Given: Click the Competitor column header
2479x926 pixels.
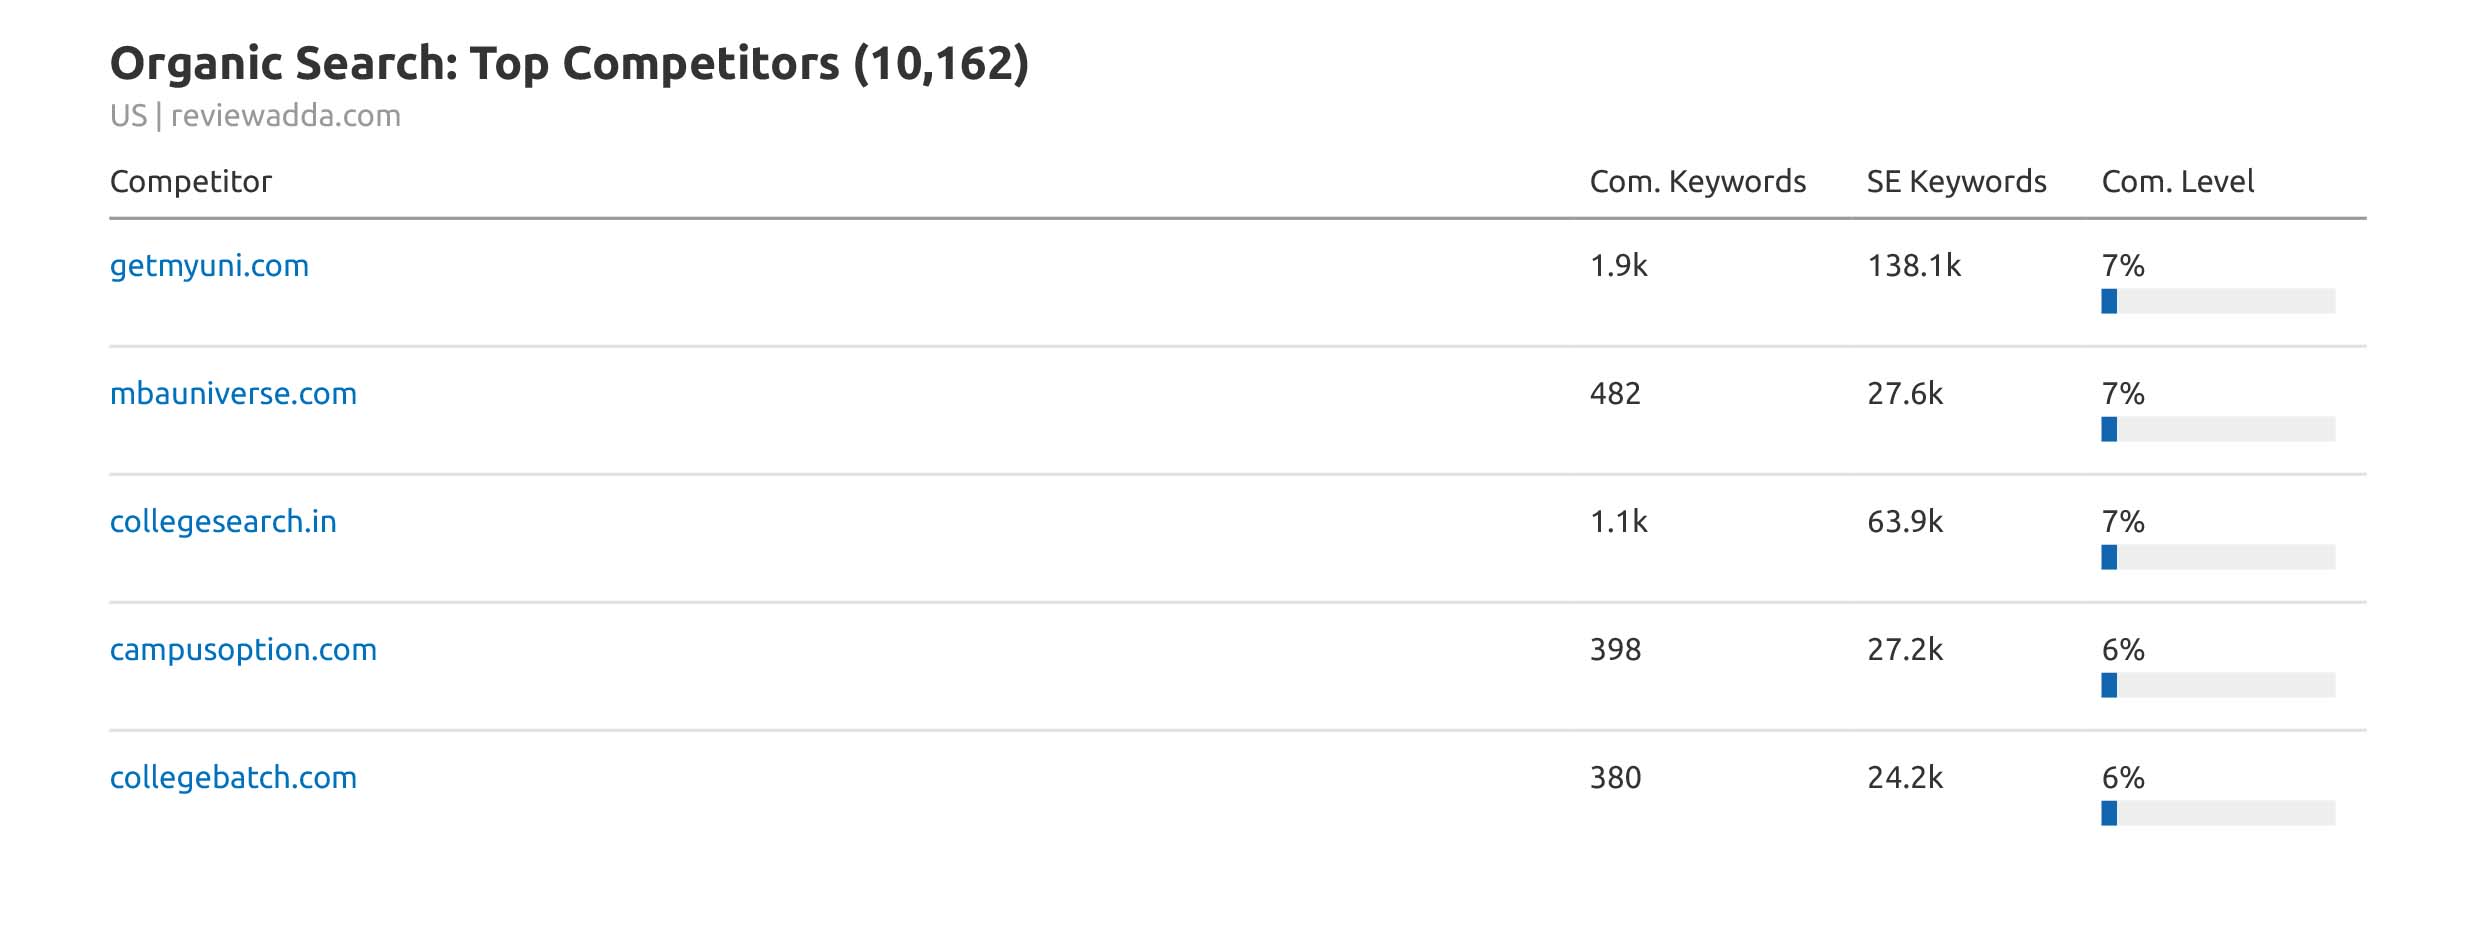Looking at the screenshot, I should 190,182.
